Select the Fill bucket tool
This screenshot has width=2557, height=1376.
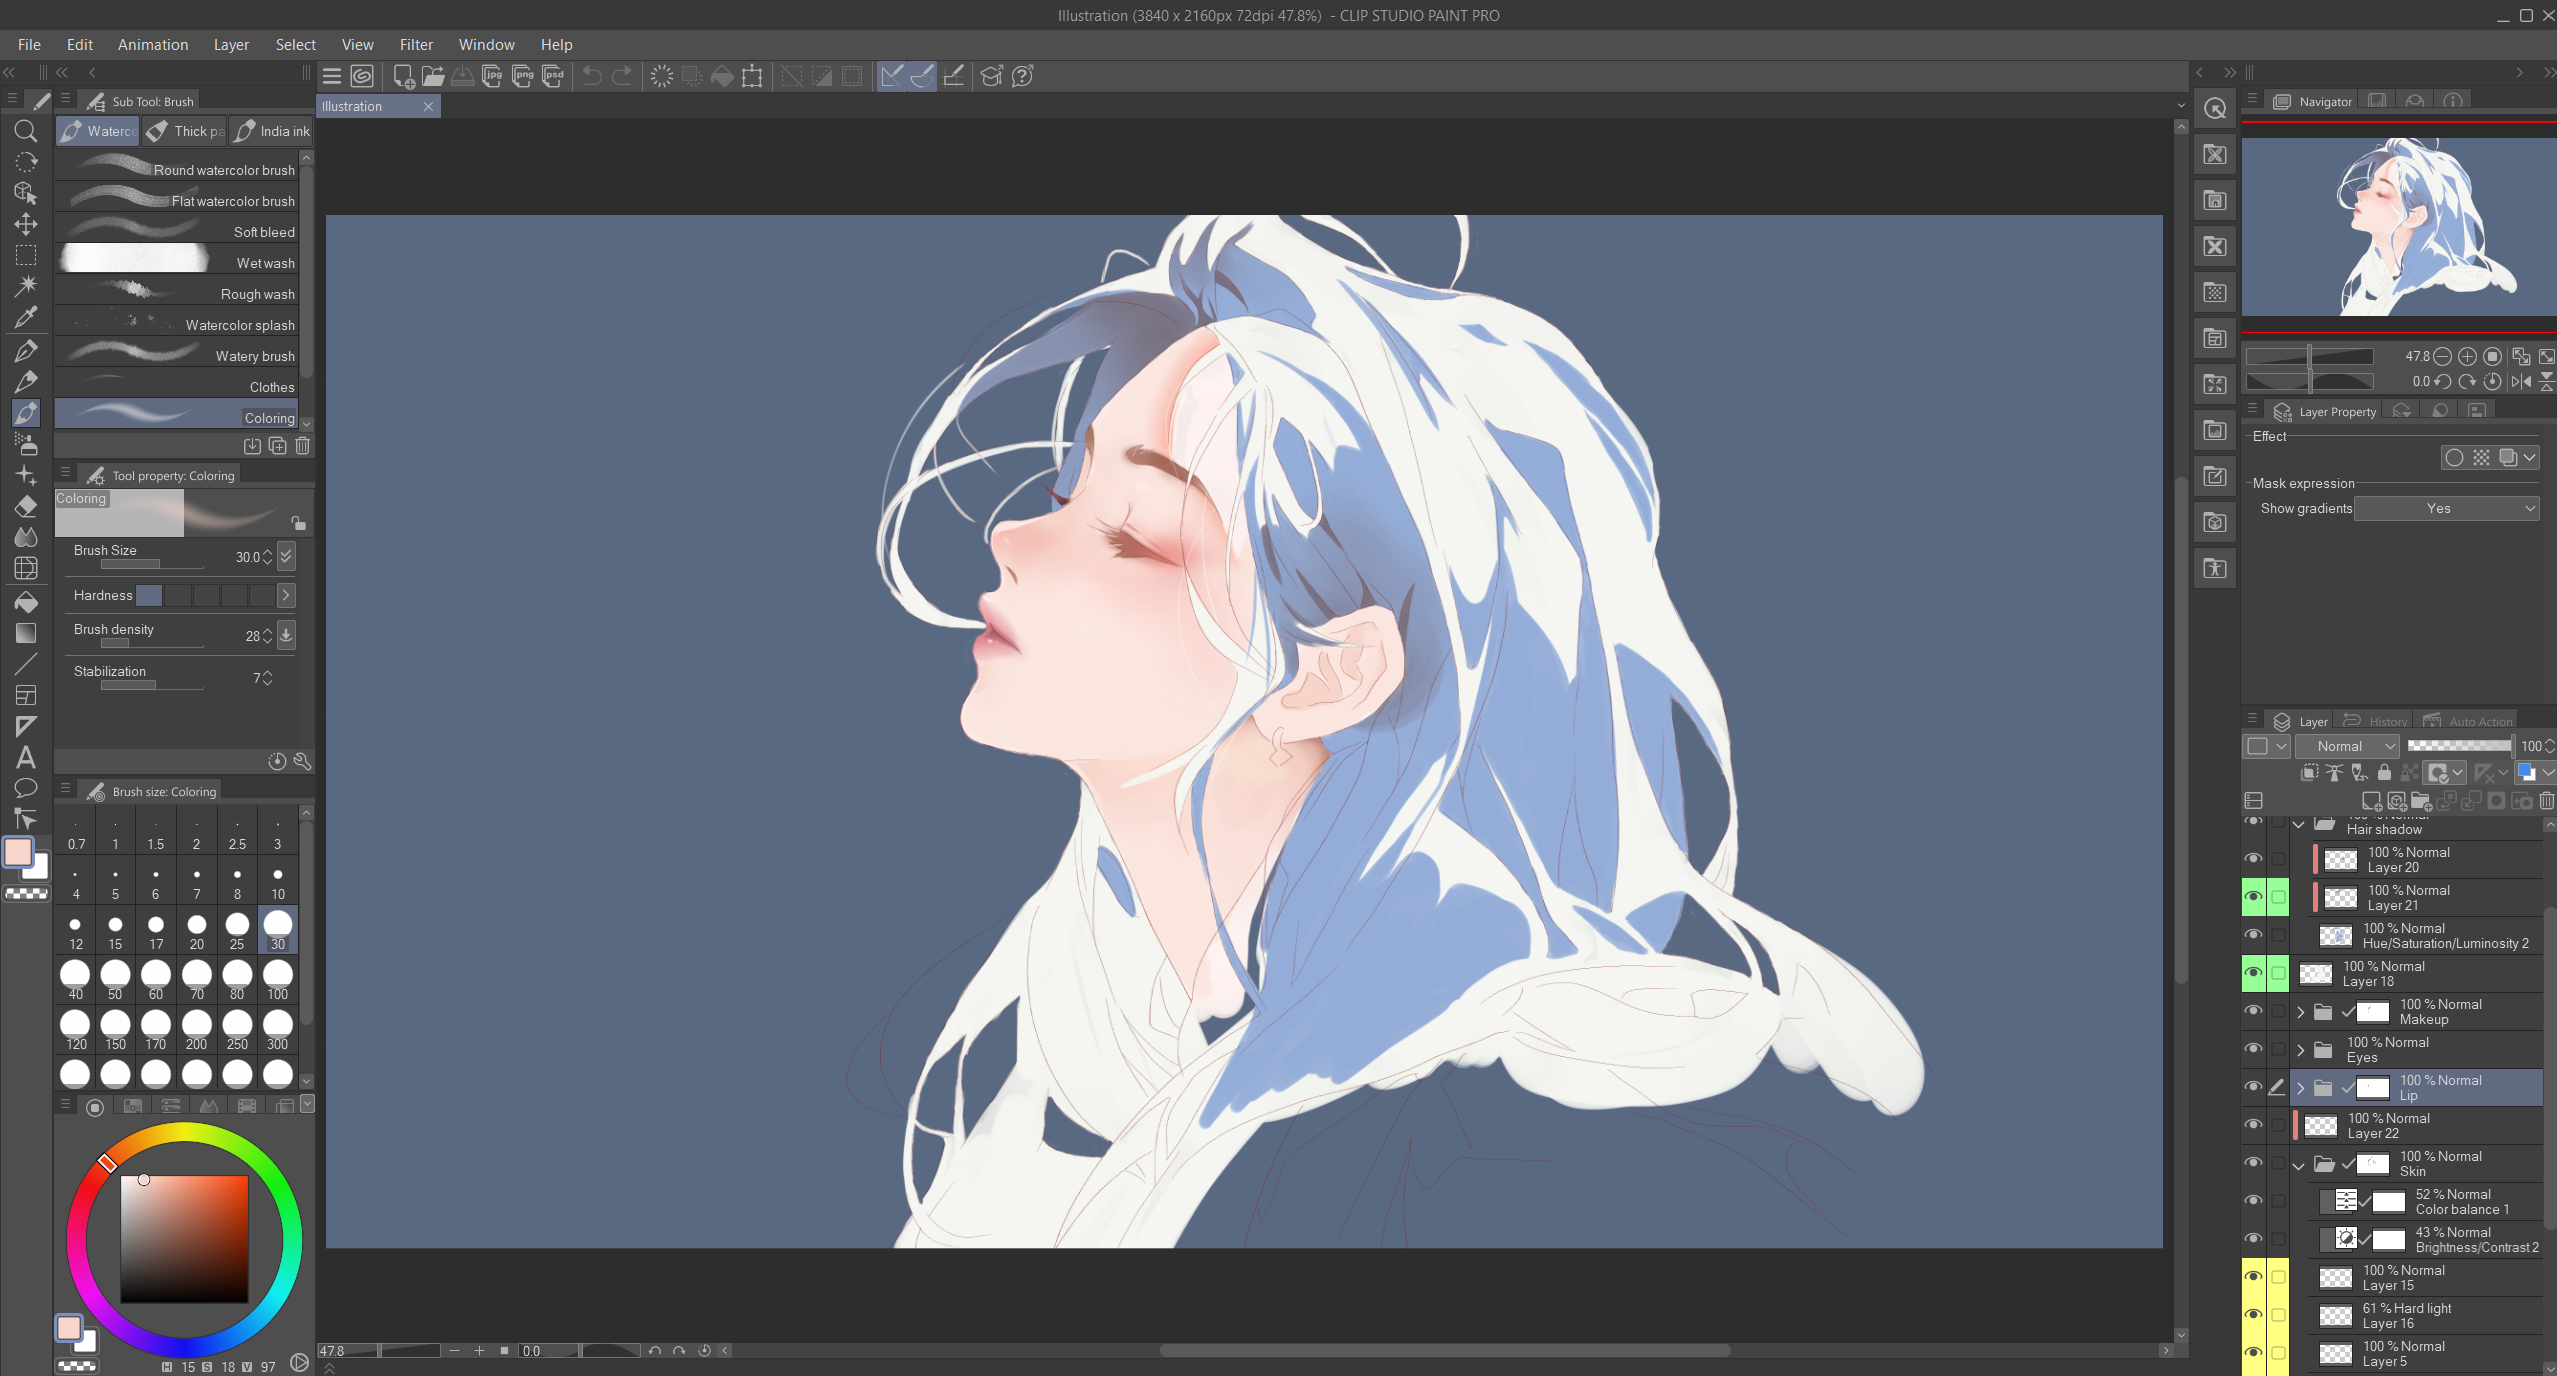click(x=26, y=602)
